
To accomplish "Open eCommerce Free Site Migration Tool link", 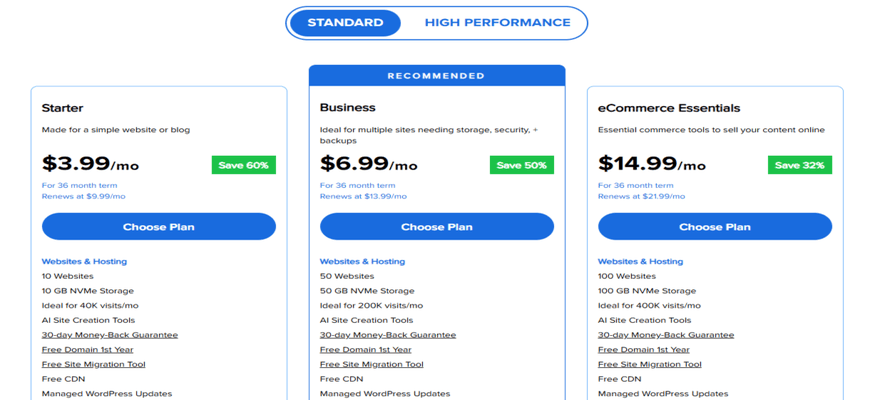I will [650, 365].
